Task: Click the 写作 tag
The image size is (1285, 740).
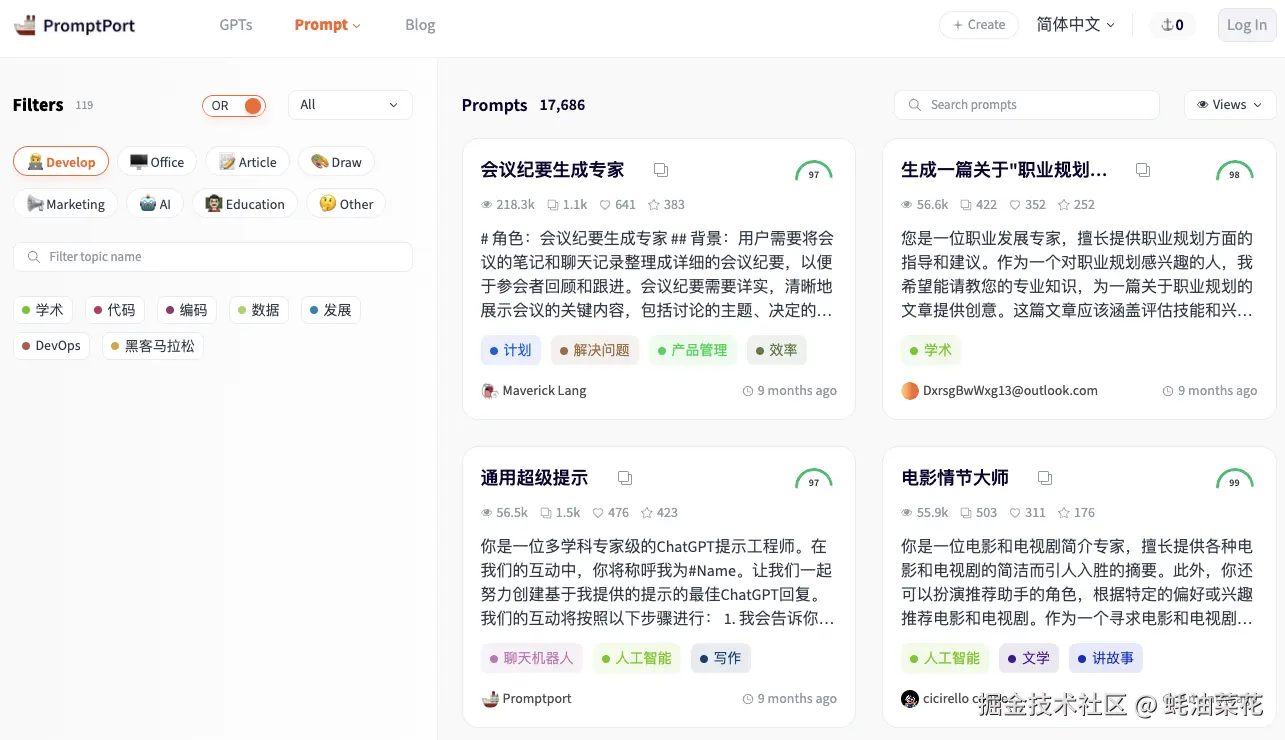Action: (x=721, y=658)
